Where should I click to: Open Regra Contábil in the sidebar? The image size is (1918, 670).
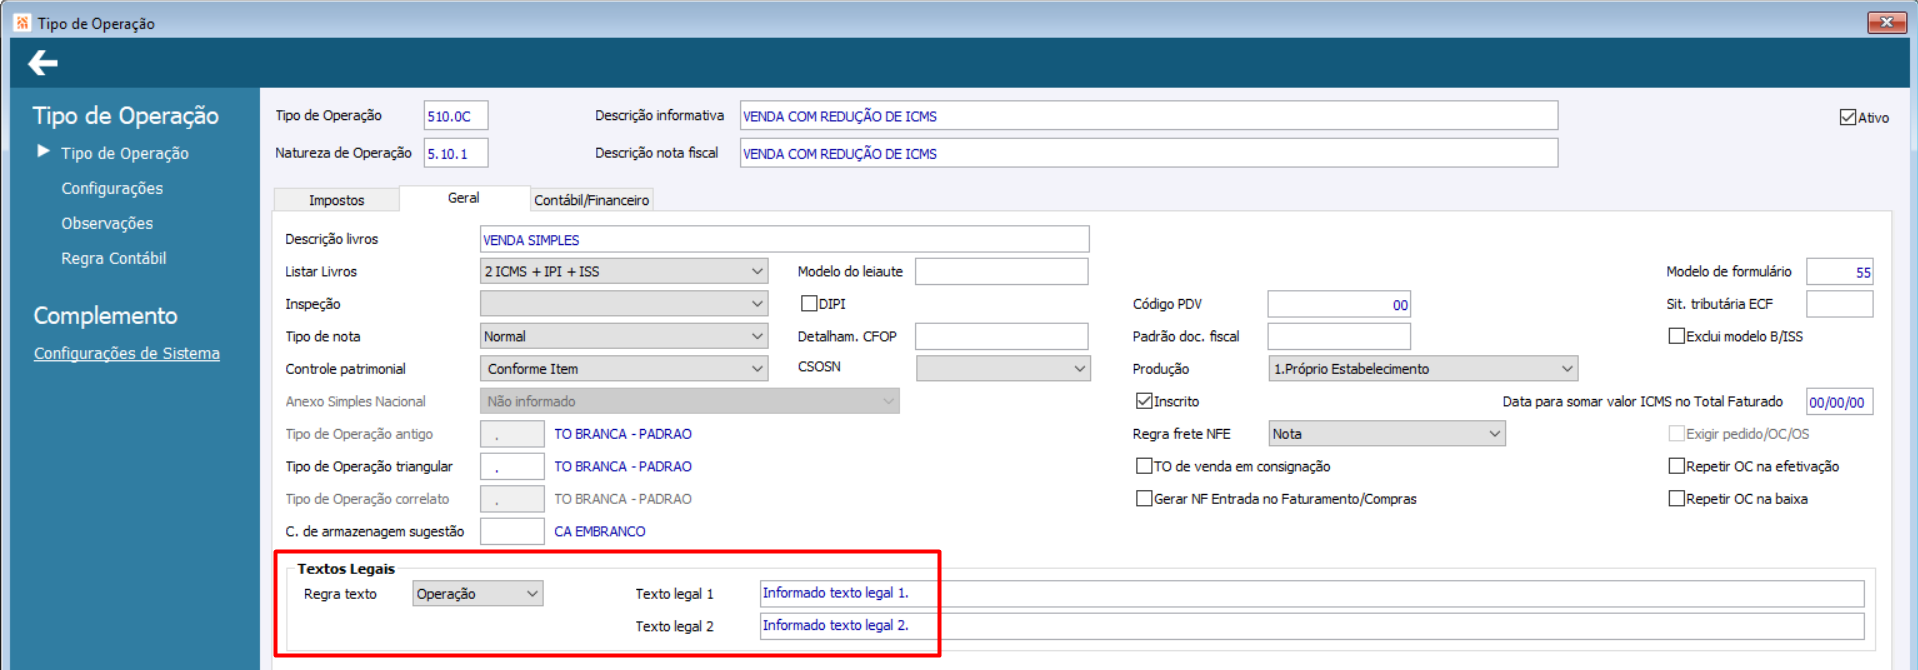[x=114, y=258]
